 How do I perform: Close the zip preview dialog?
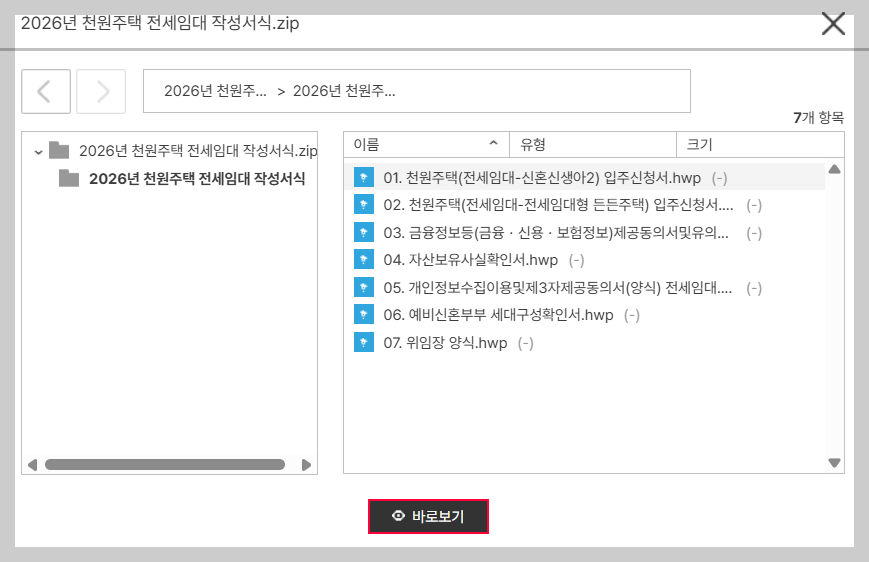(x=833, y=24)
